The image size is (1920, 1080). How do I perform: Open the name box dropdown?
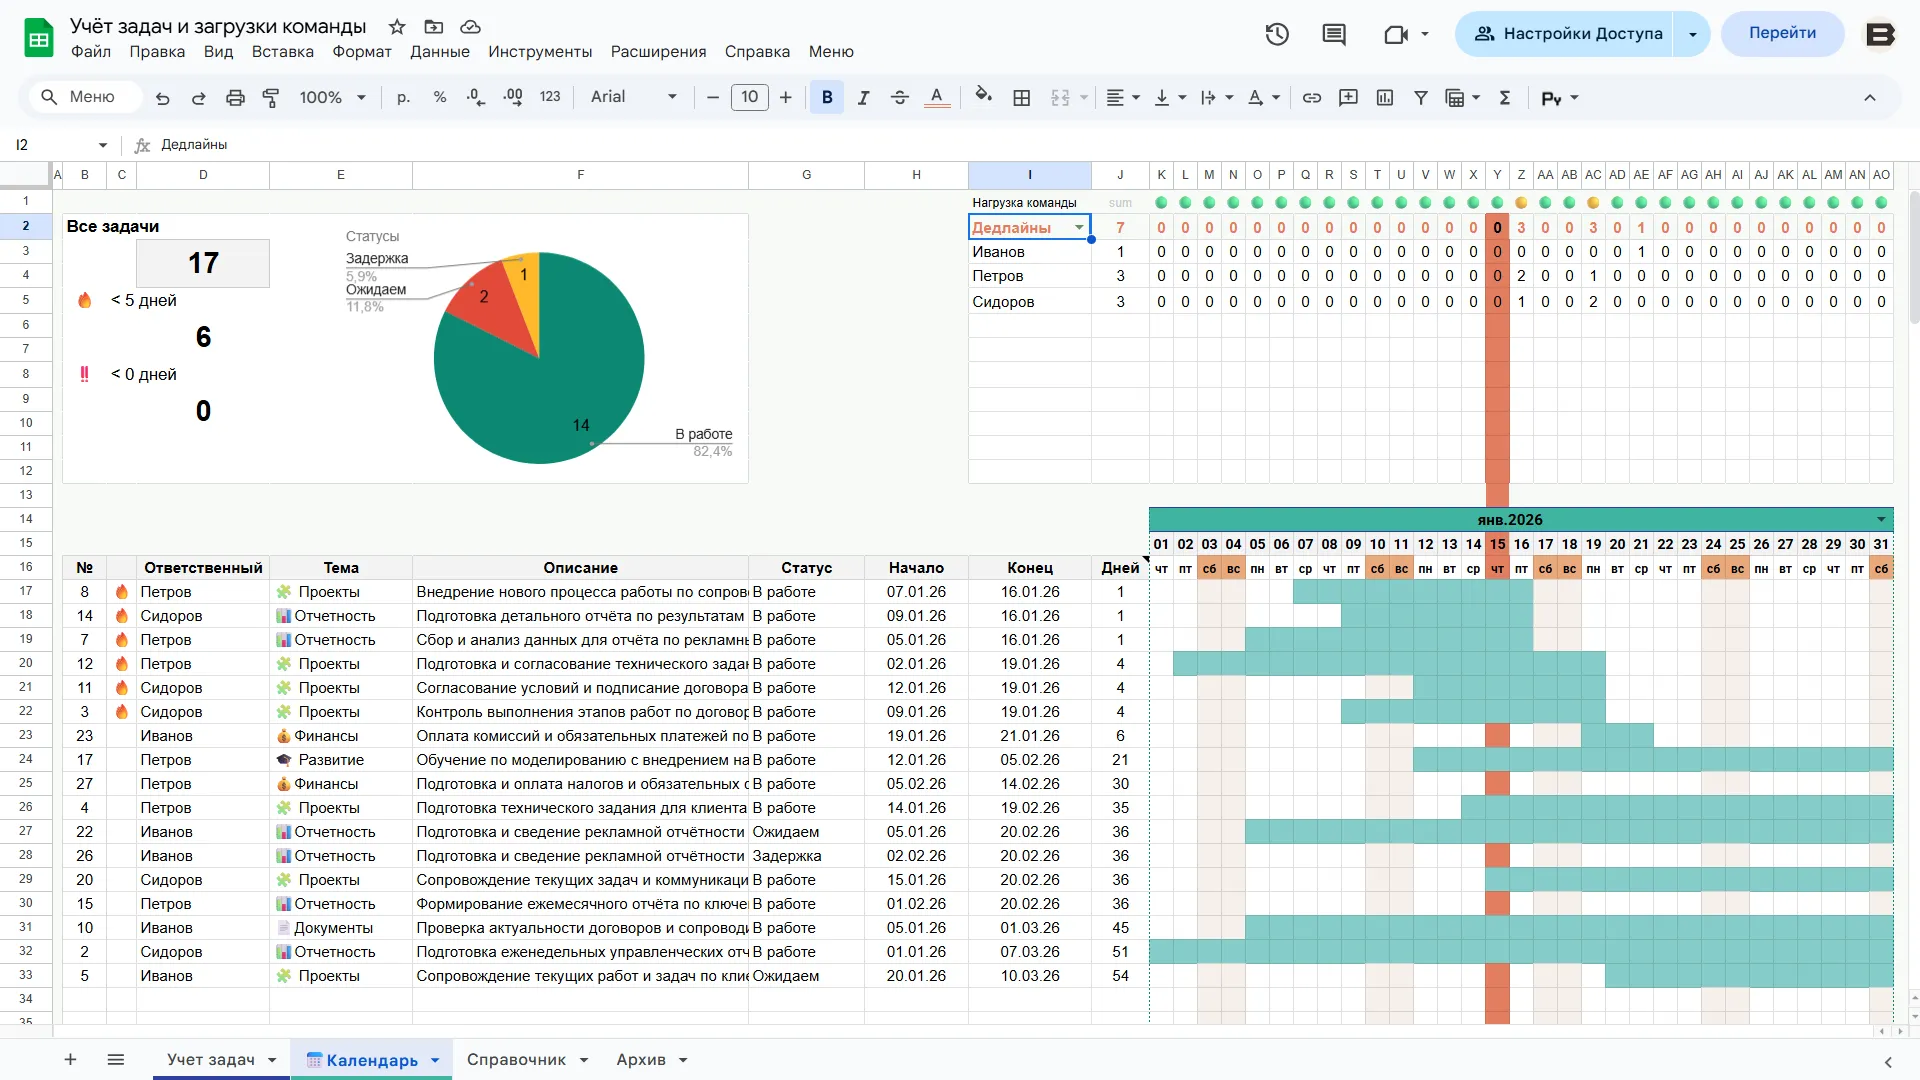pyautogui.click(x=102, y=145)
